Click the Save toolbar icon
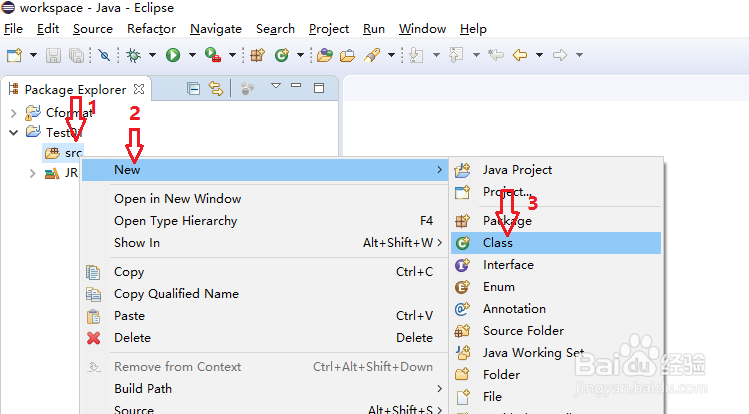 pos(53,55)
